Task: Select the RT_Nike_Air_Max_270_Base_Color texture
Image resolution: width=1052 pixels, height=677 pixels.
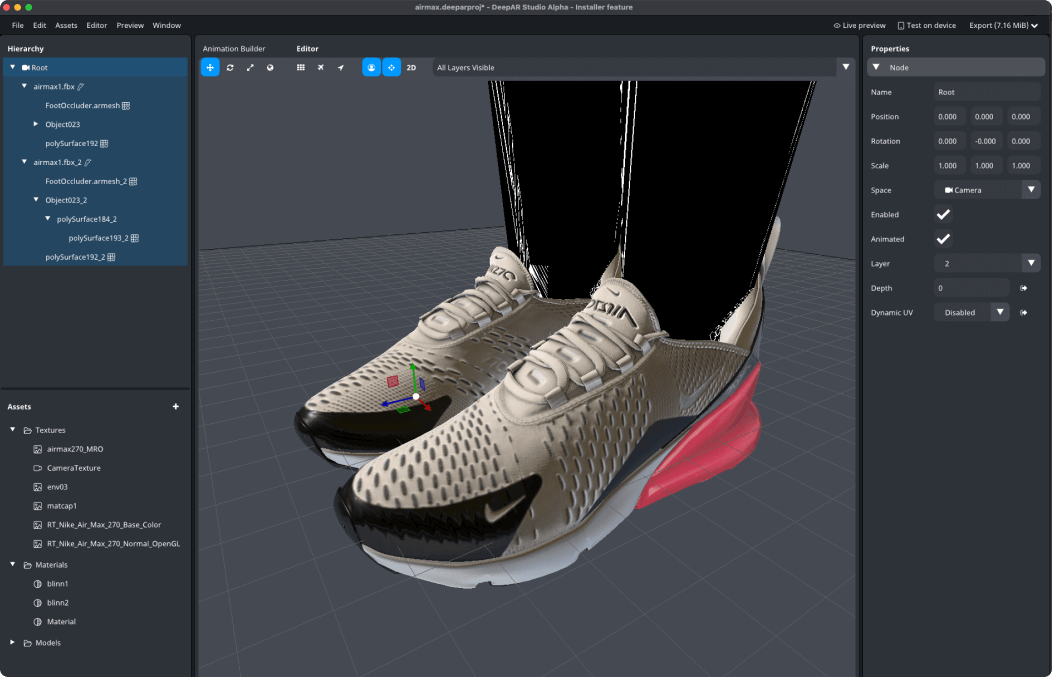Action: [106, 524]
